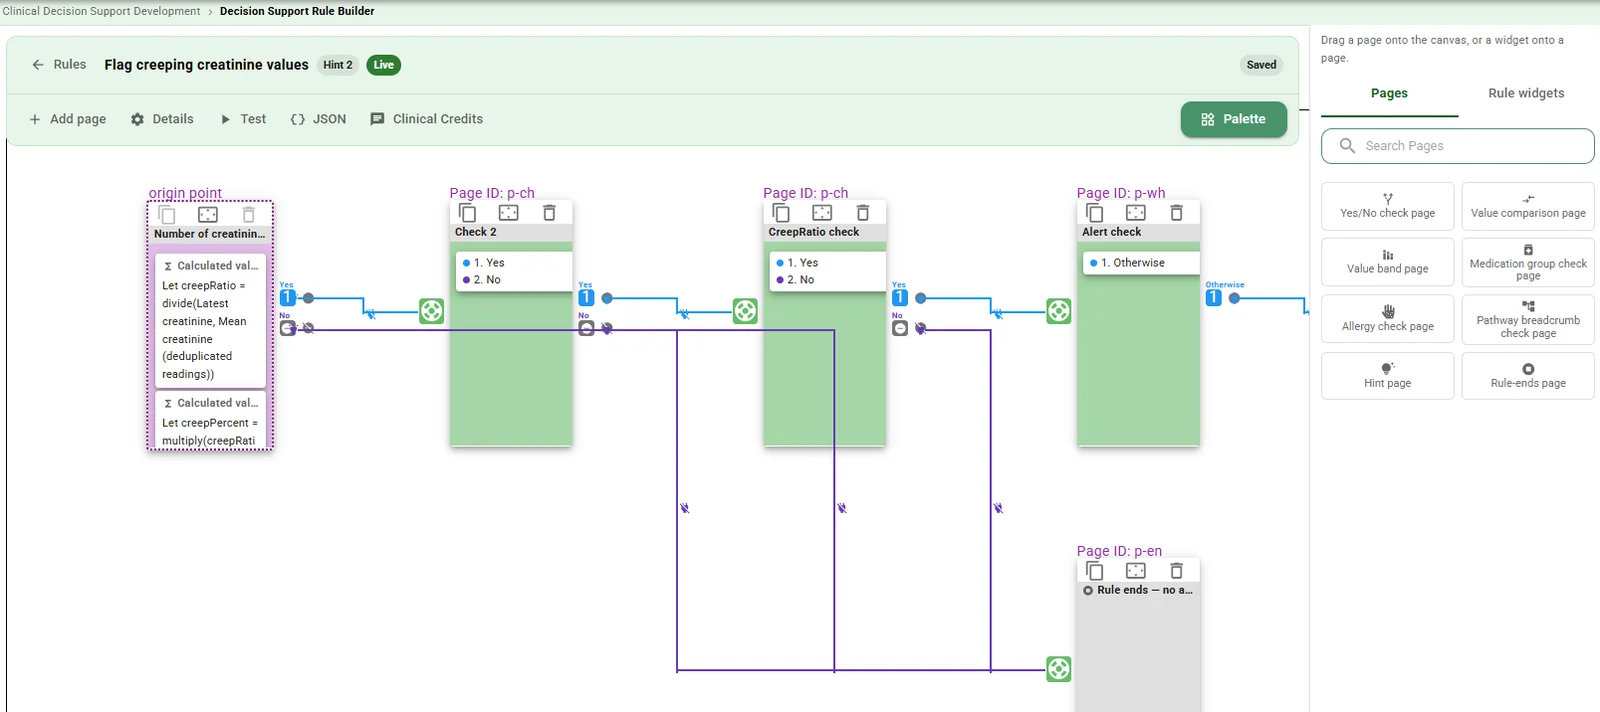Viewport: 1600px width, 712px height.
Task: Toggle the Palette panel button
Action: 1233,119
